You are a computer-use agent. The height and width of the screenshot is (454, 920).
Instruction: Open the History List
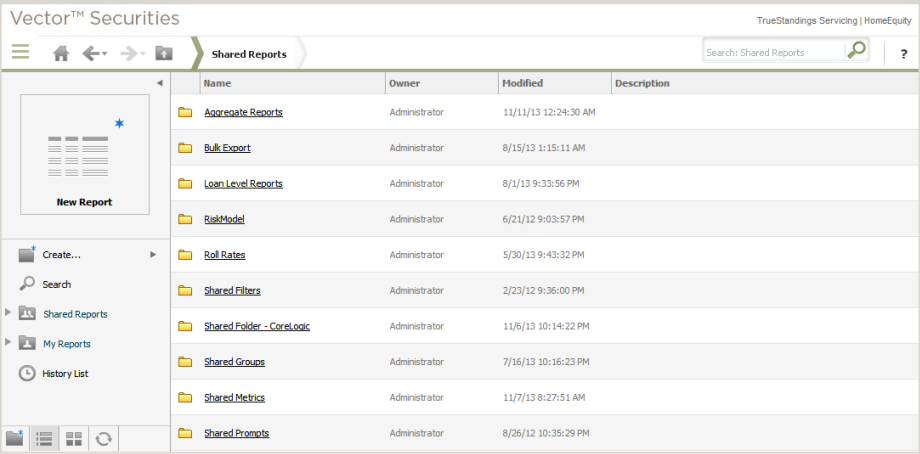tap(65, 374)
